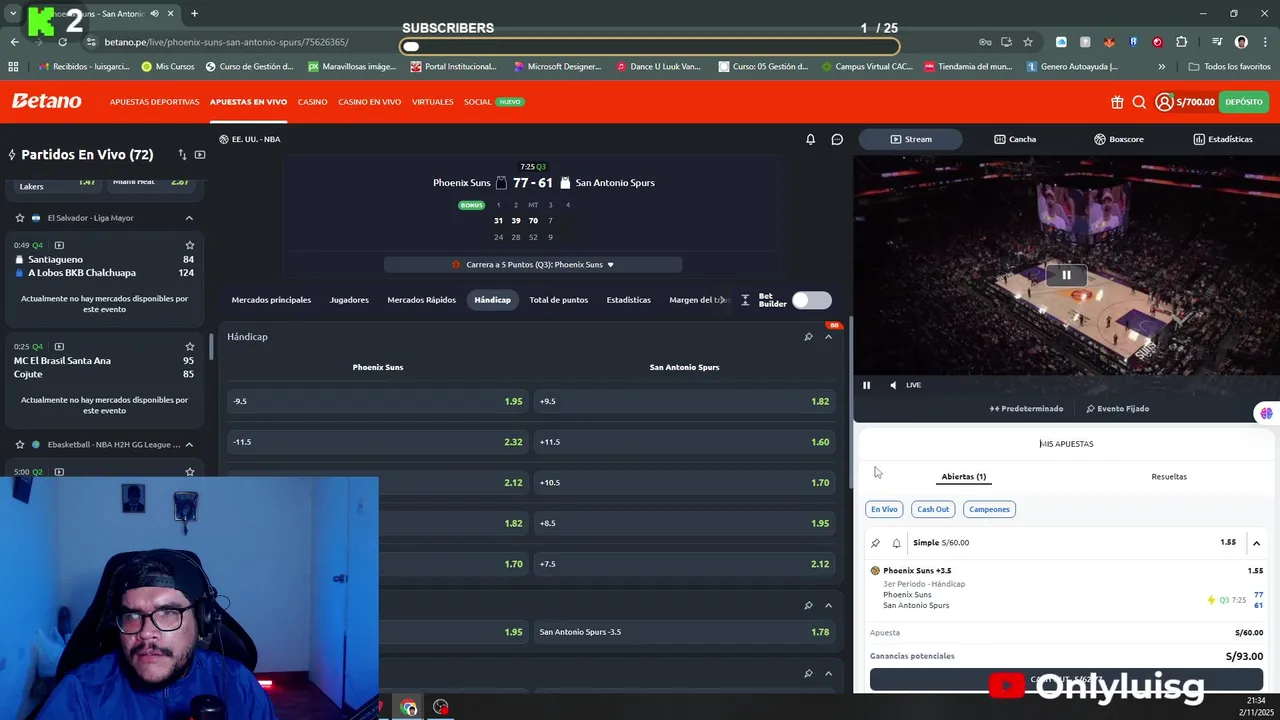Viewport: 1280px width, 720px height.
Task: Open Casino En Vivo menu item
Action: tap(369, 102)
